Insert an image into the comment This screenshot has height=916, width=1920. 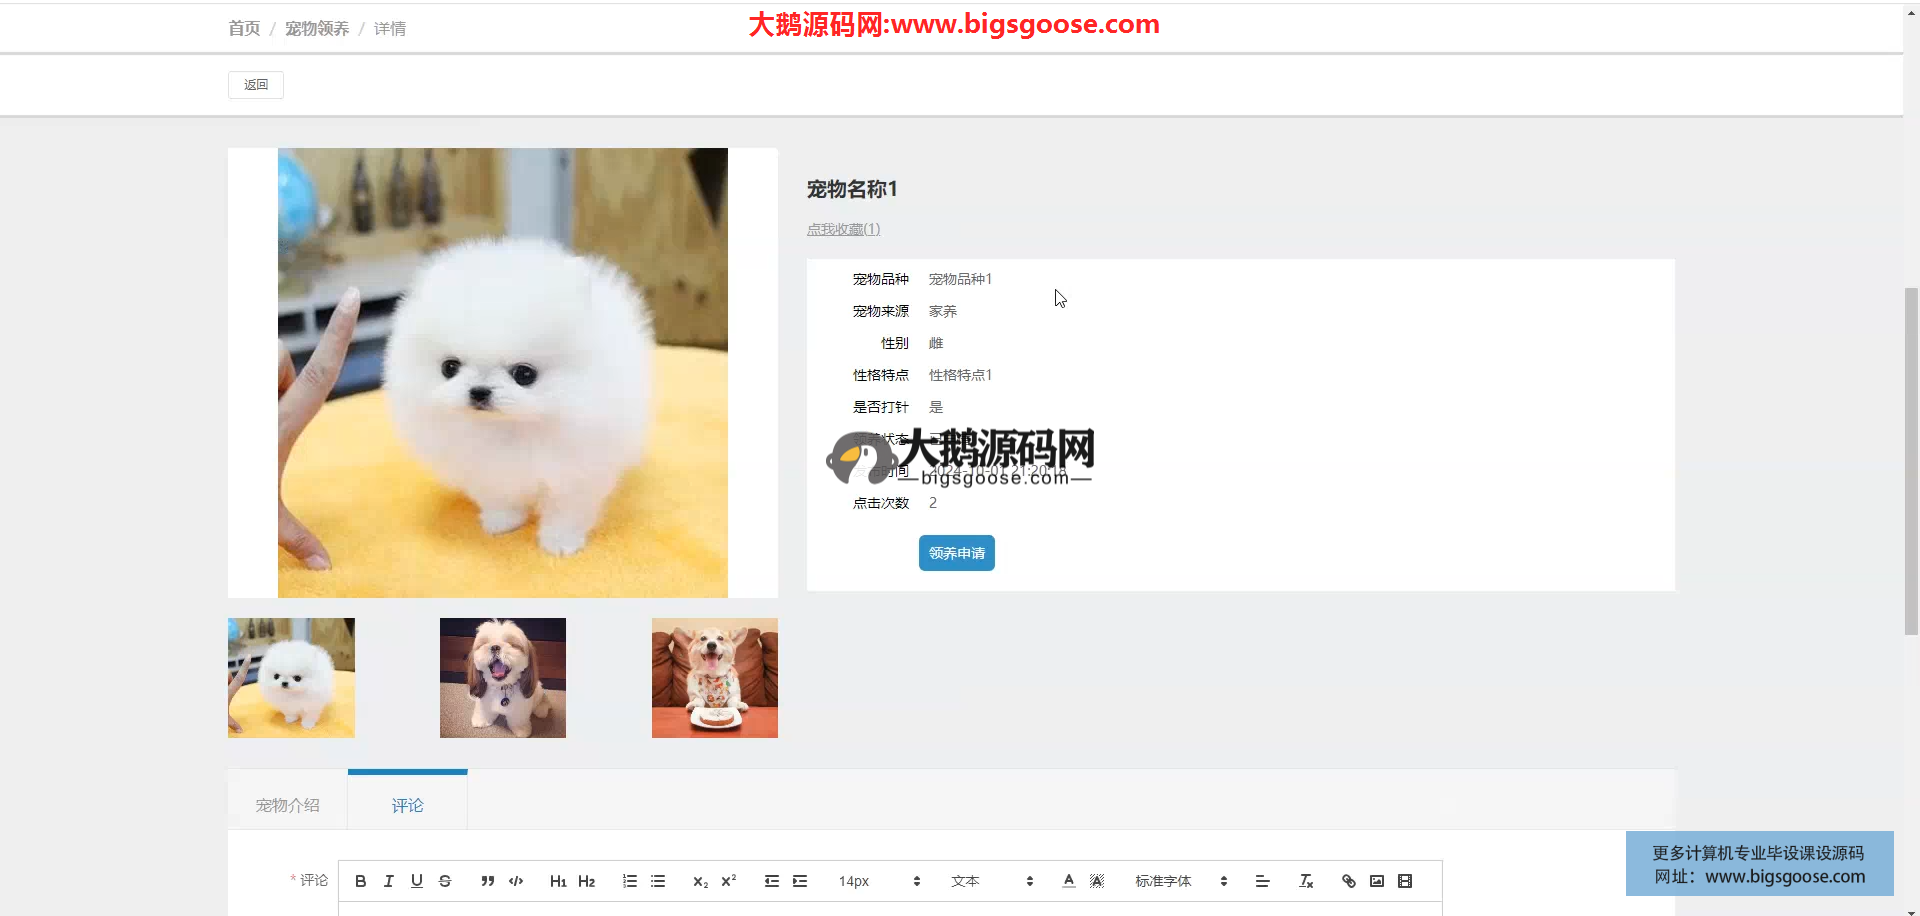pyautogui.click(x=1377, y=881)
